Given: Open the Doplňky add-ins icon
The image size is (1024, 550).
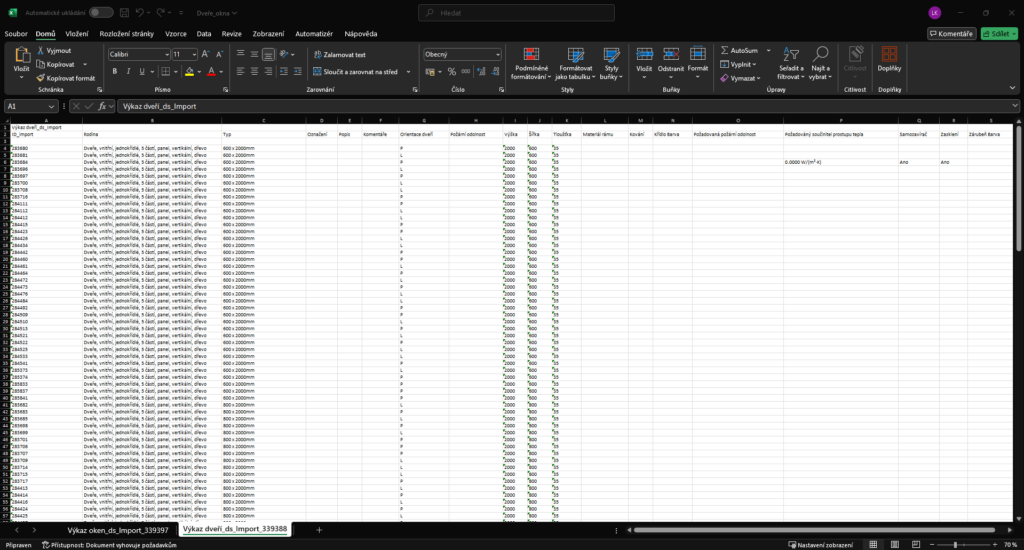Looking at the screenshot, I should [x=889, y=55].
